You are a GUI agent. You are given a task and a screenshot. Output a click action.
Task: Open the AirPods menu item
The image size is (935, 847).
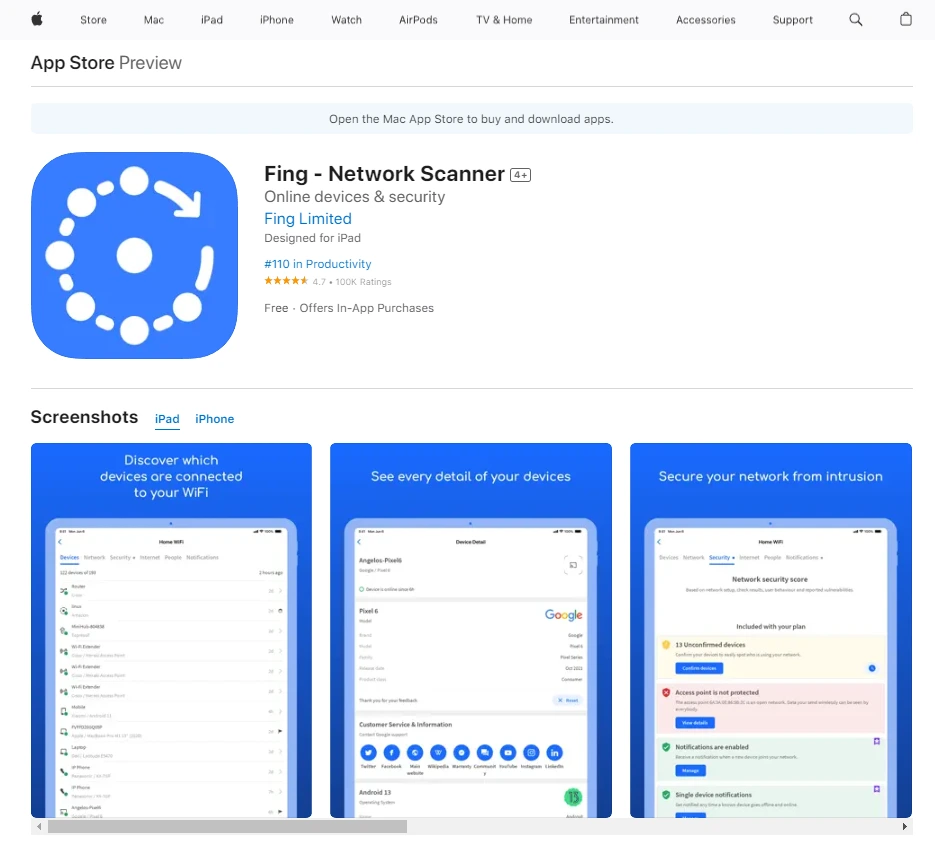pos(418,20)
